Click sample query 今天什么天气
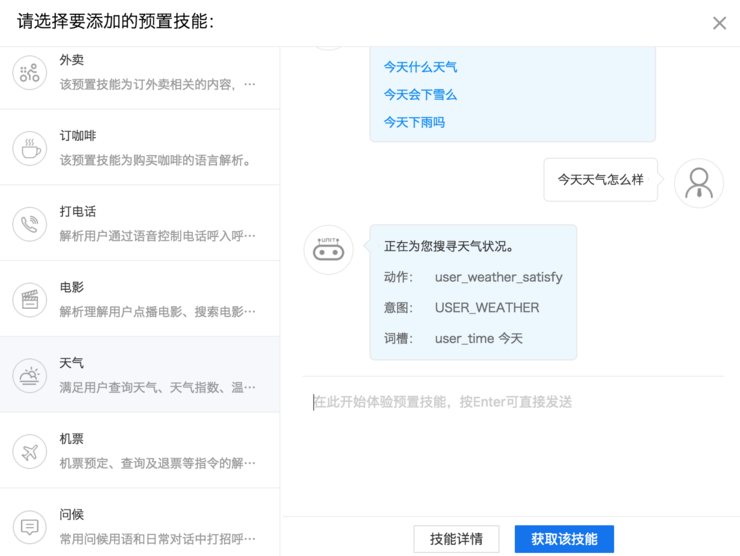 click(x=420, y=67)
